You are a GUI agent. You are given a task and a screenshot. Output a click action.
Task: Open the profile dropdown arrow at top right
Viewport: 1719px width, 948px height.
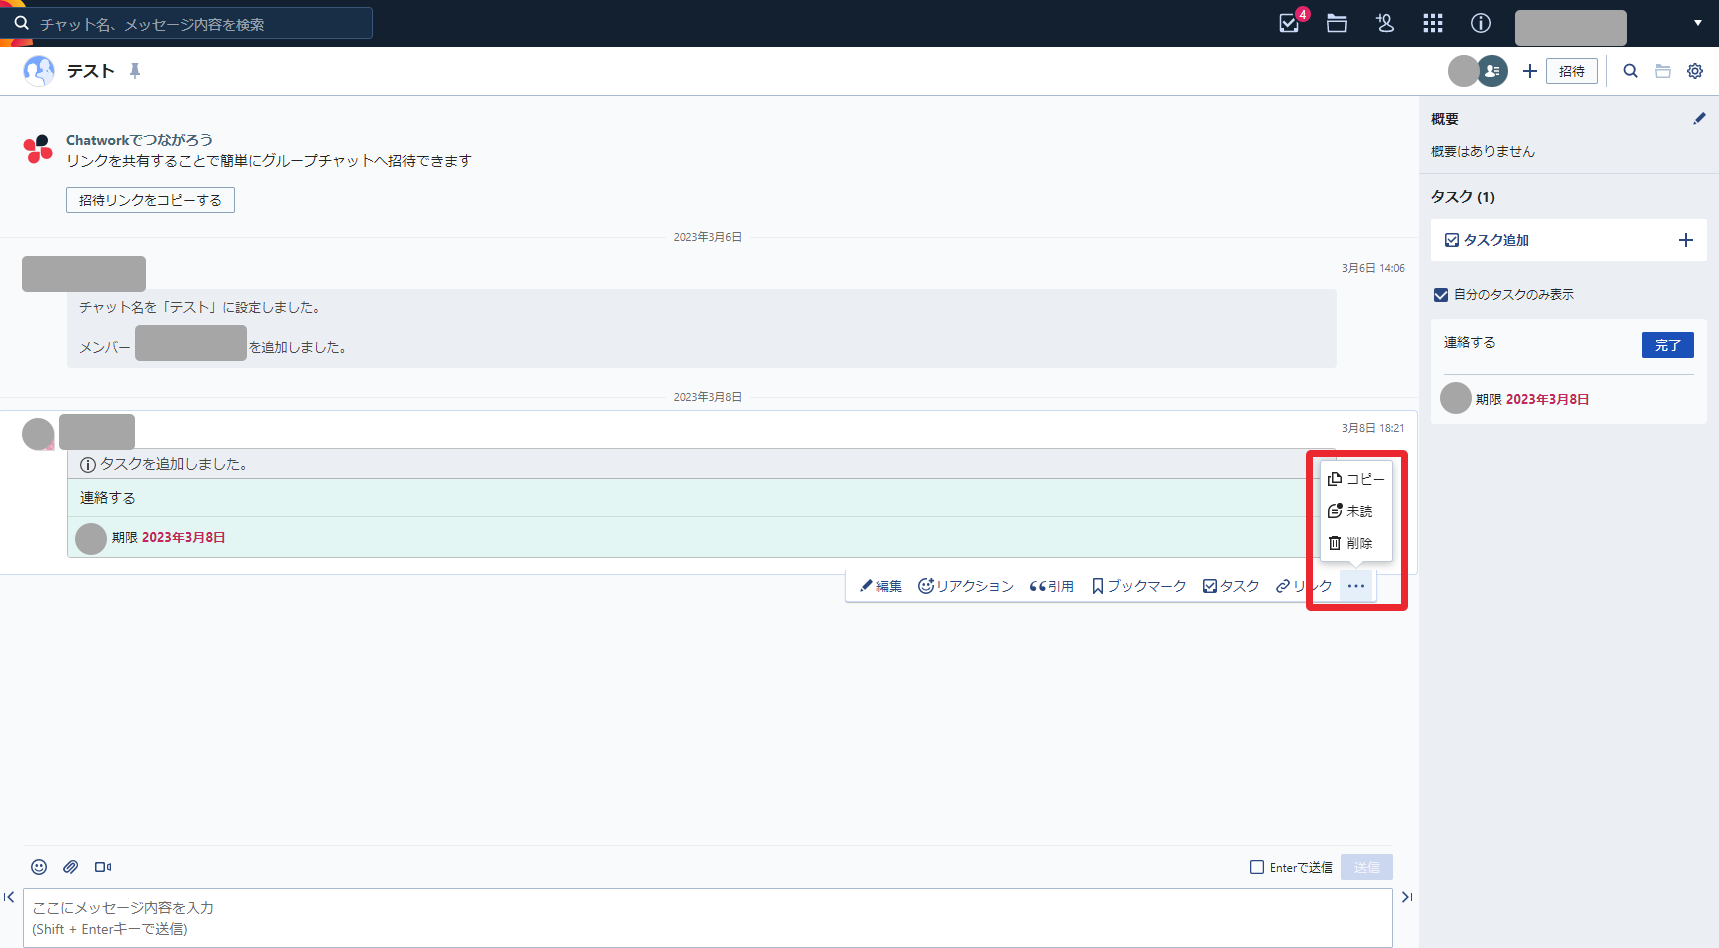pos(1697,23)
